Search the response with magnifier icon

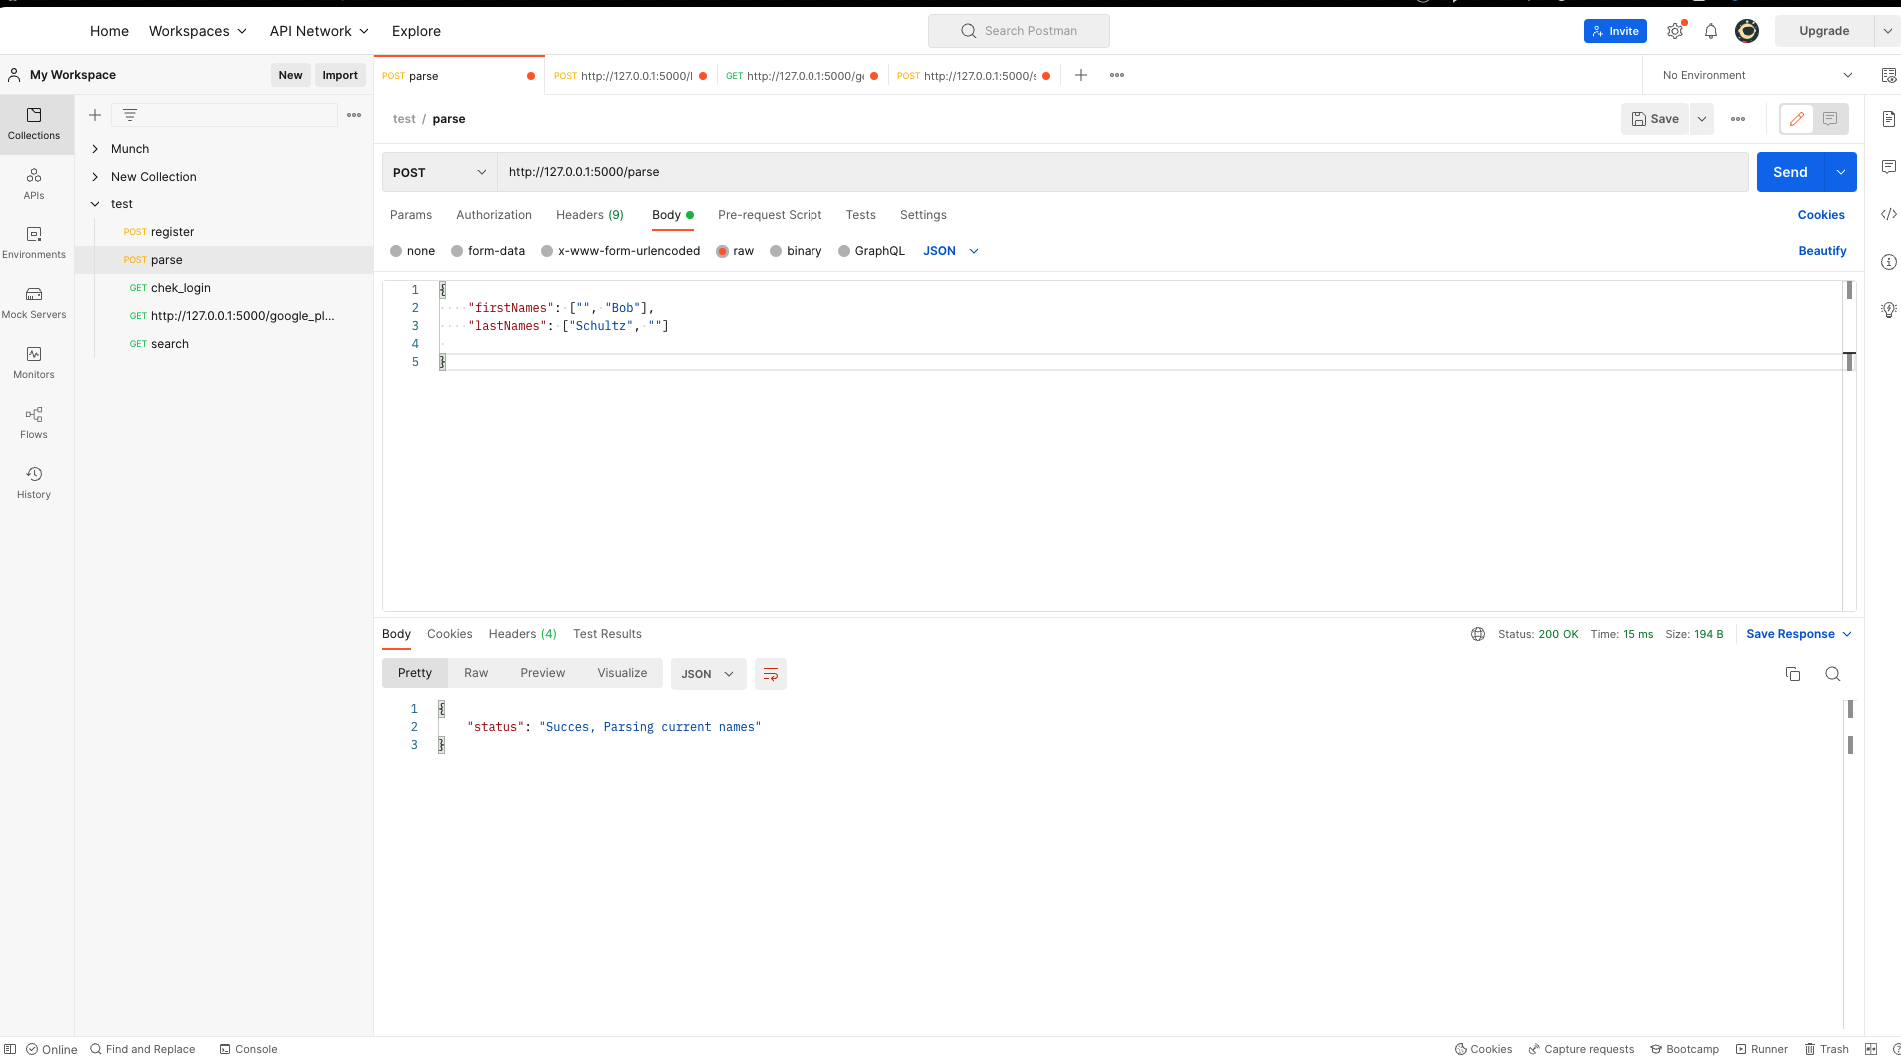coord(1832,674)
